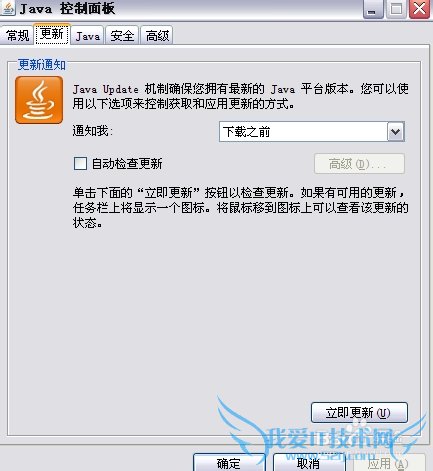The image size is (433, 471).
Task: Open the 下载之前 combo box
Action: [312, 132]
